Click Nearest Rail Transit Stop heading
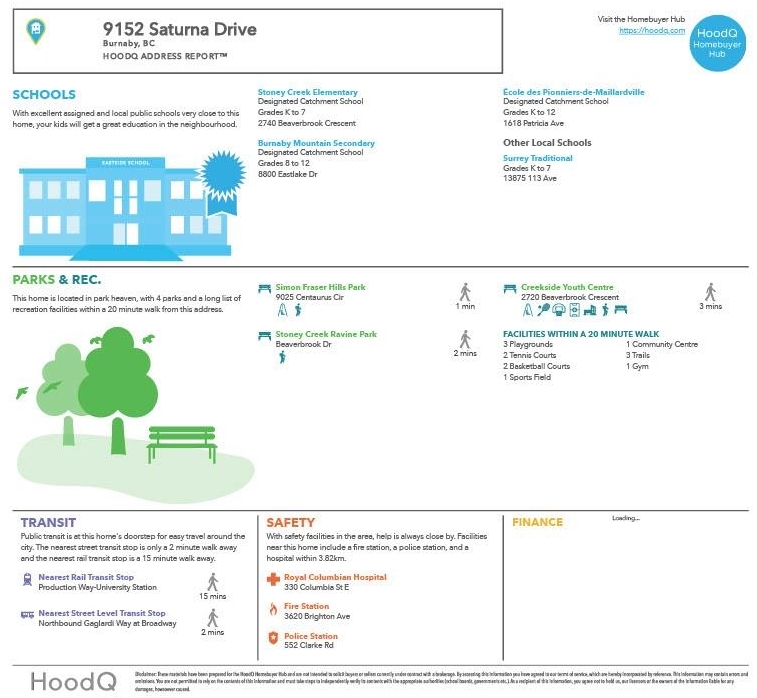The width and height of the screenshot is (757, 698). coord(86,577)
